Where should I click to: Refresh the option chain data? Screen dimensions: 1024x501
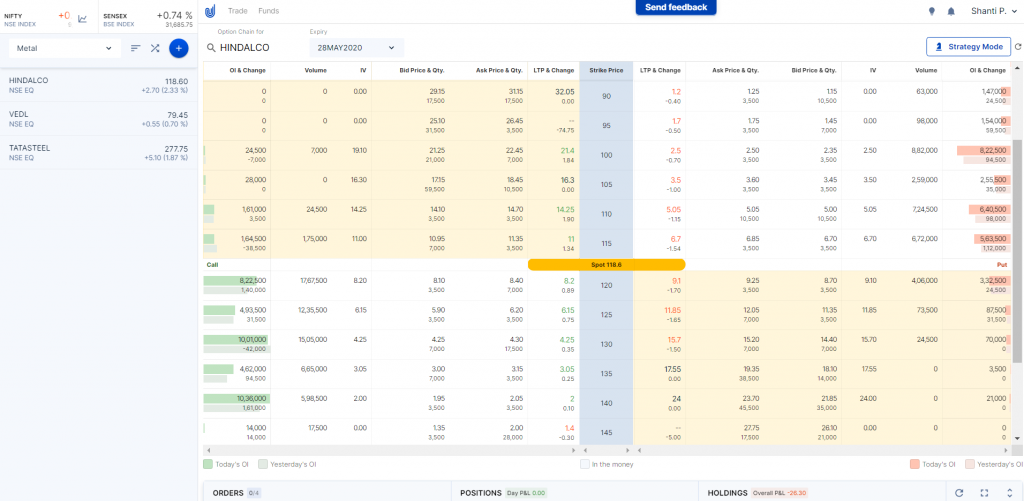pyautogui.click(x=1017, y=47)
